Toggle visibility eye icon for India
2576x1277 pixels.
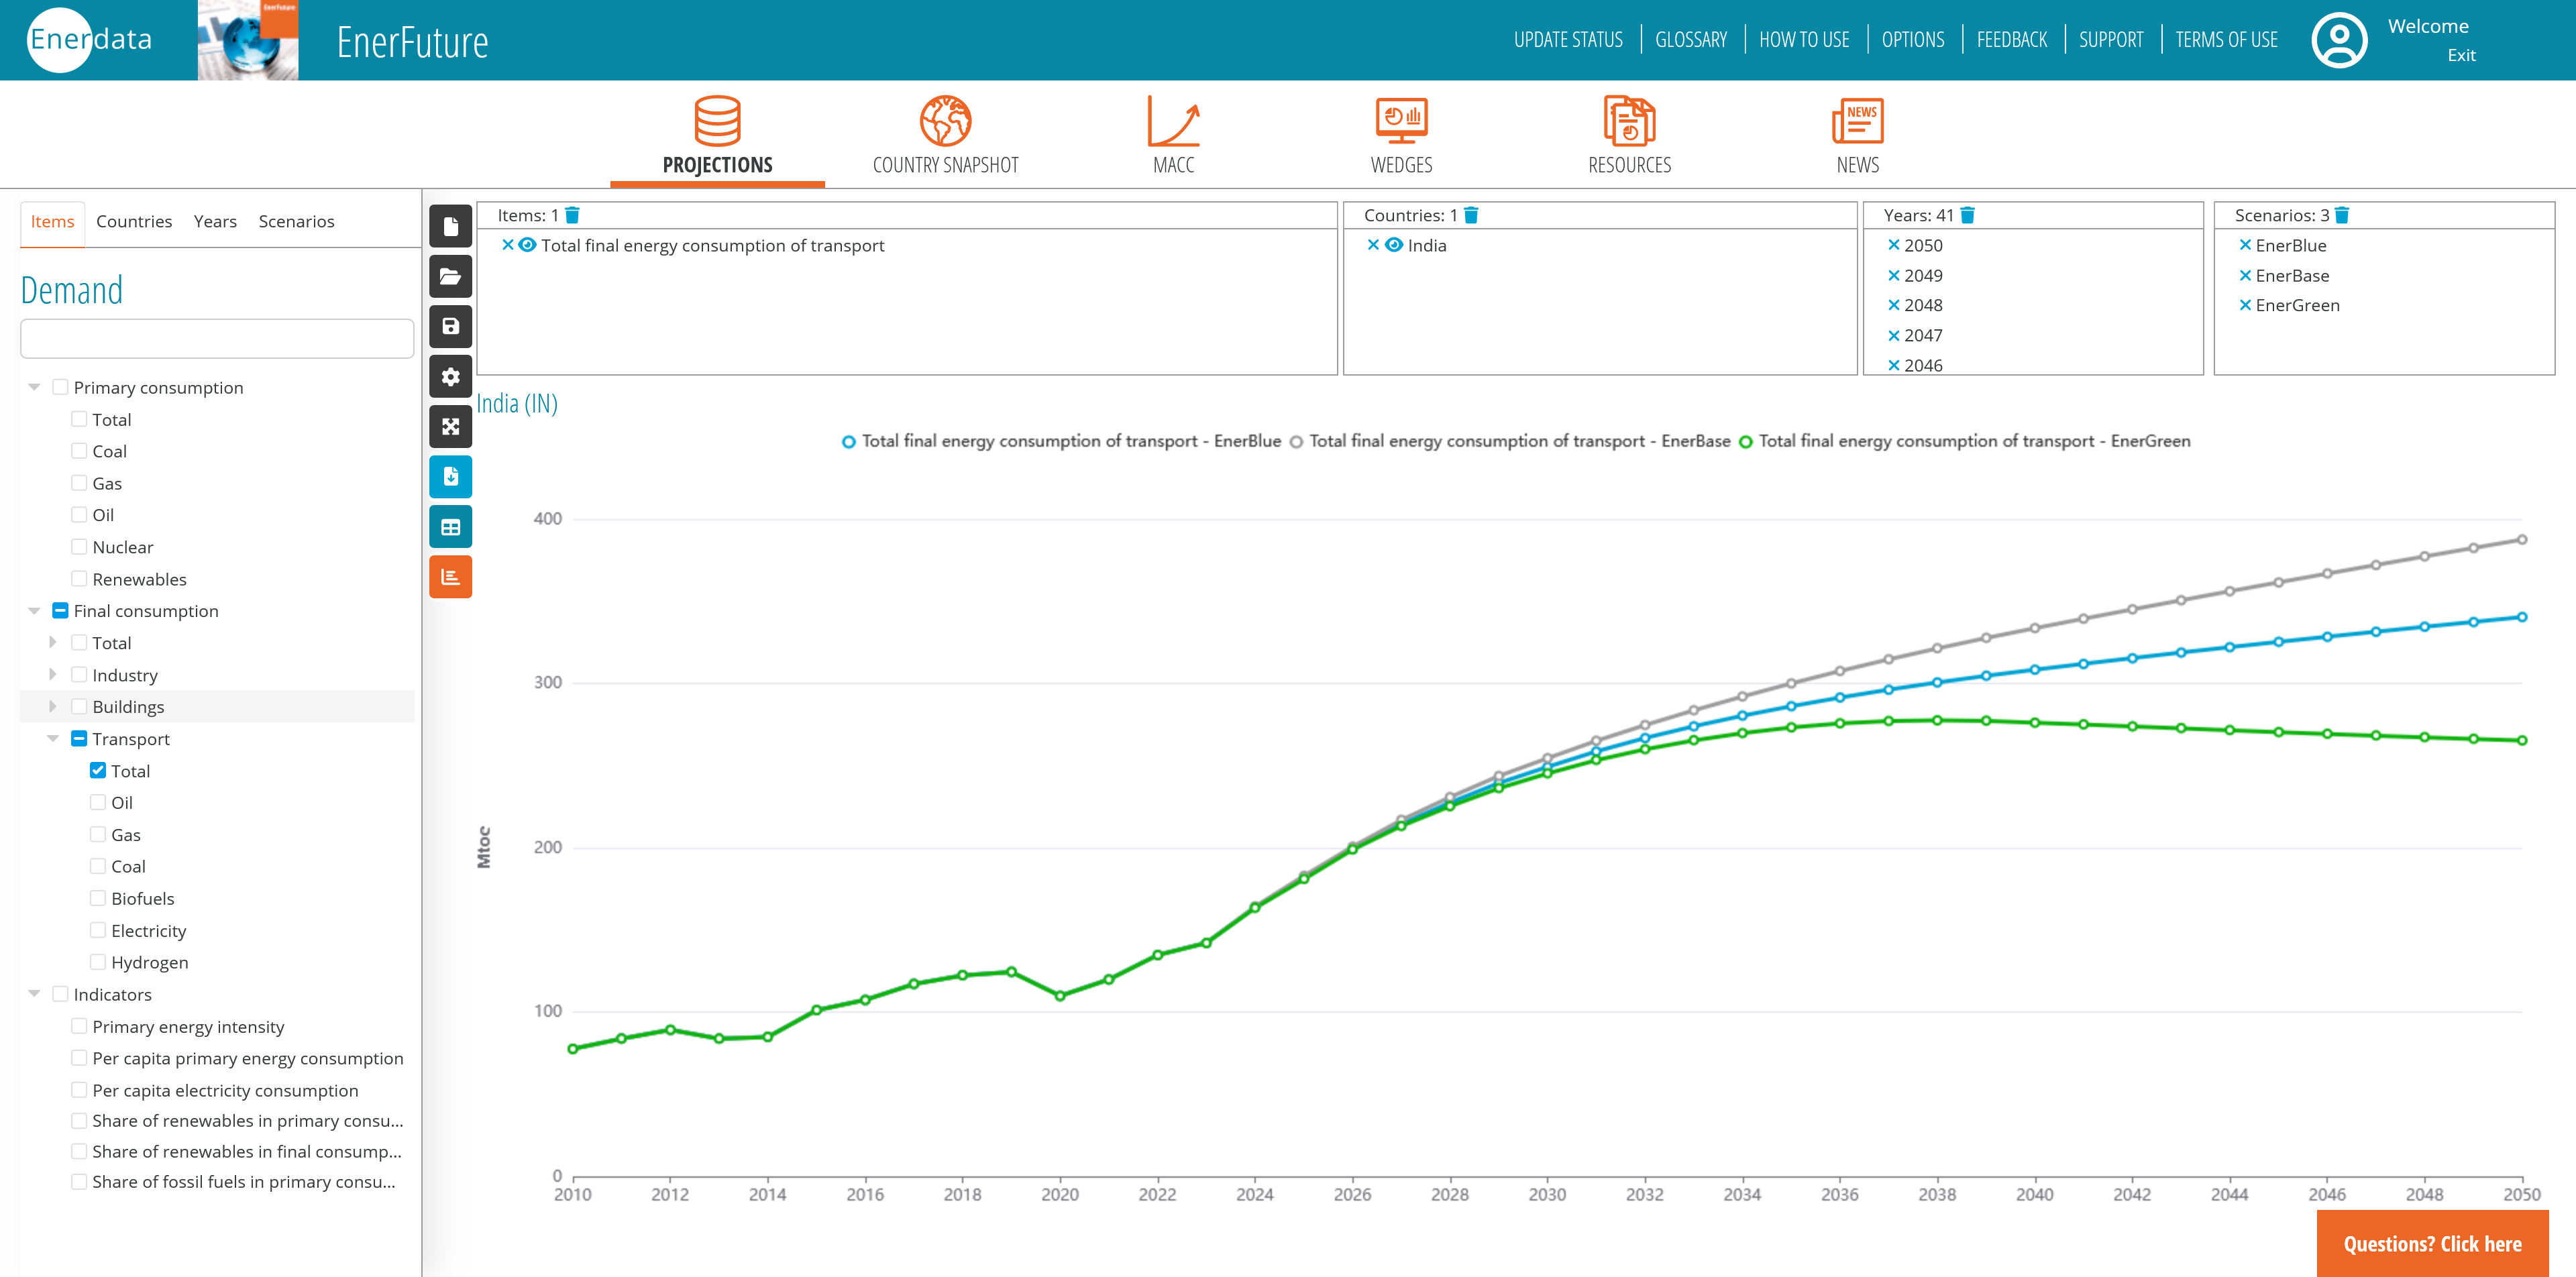(1393, 245)
